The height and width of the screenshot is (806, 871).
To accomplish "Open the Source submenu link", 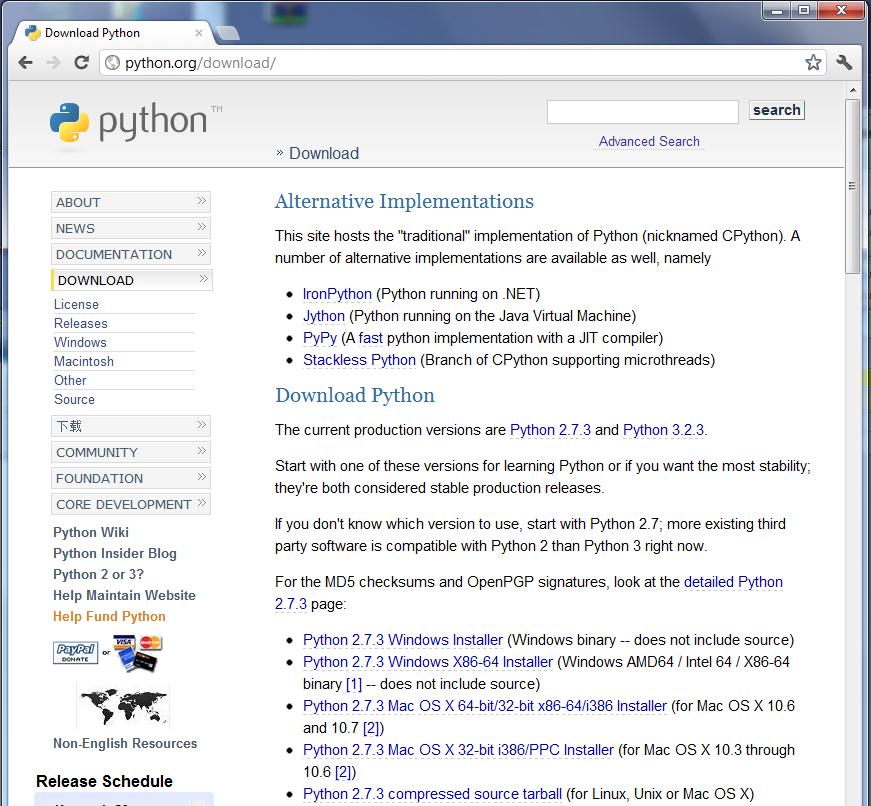I will tap(74, 399).
